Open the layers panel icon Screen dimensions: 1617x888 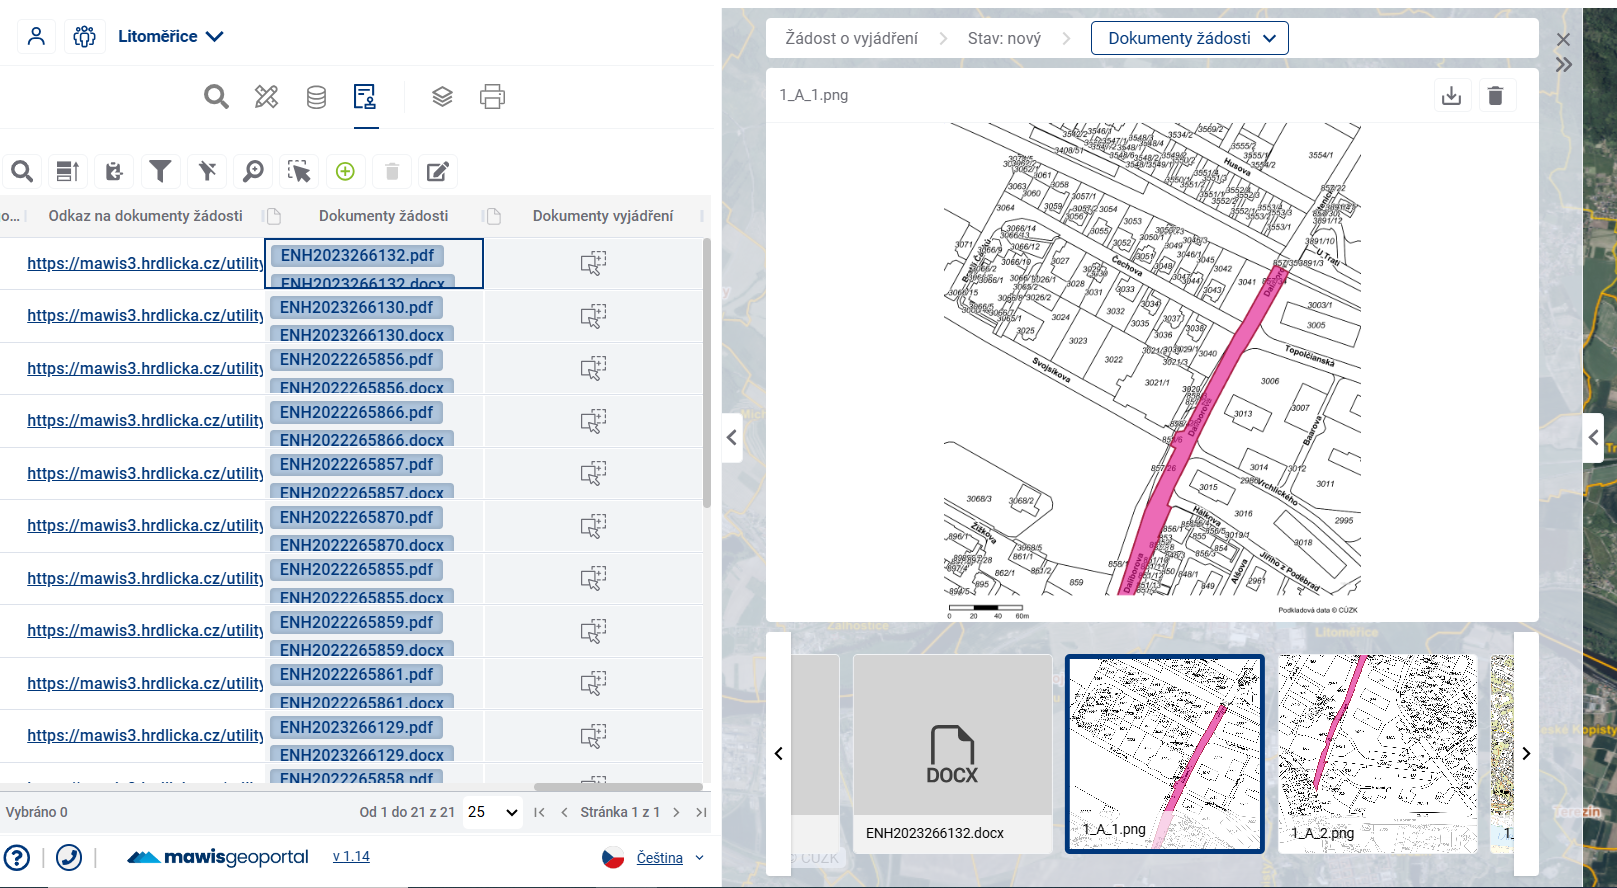(x=442, y=97)
